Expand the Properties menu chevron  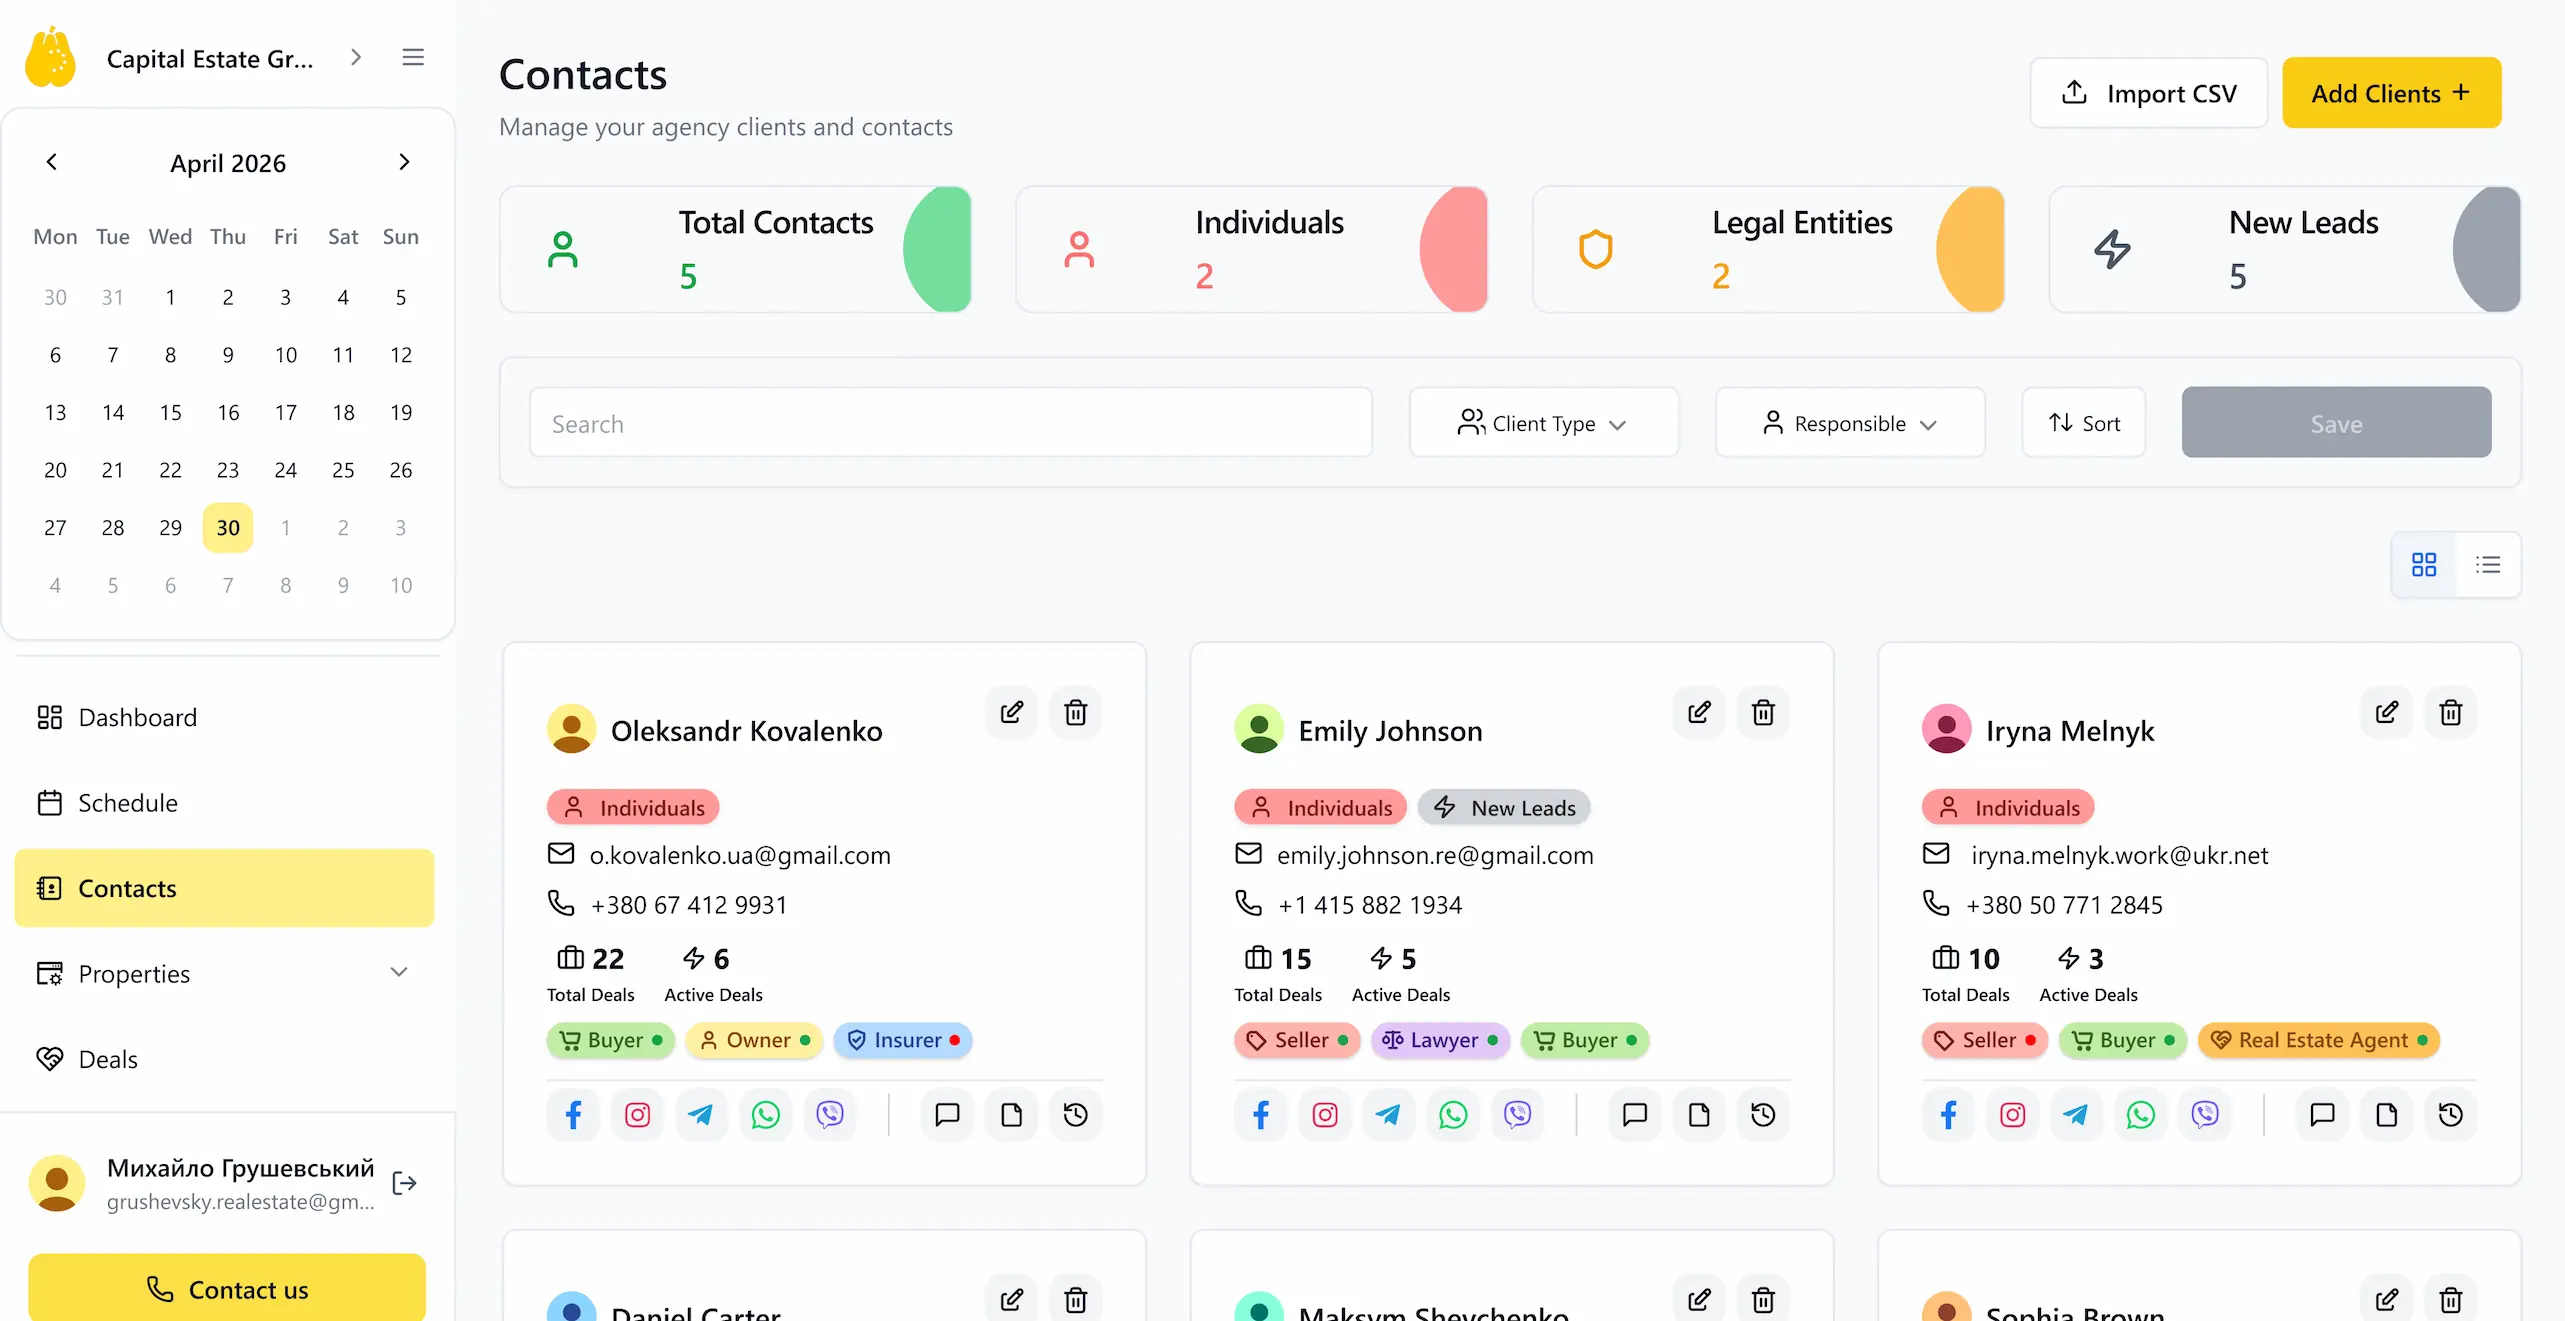[x=398, y=972]
